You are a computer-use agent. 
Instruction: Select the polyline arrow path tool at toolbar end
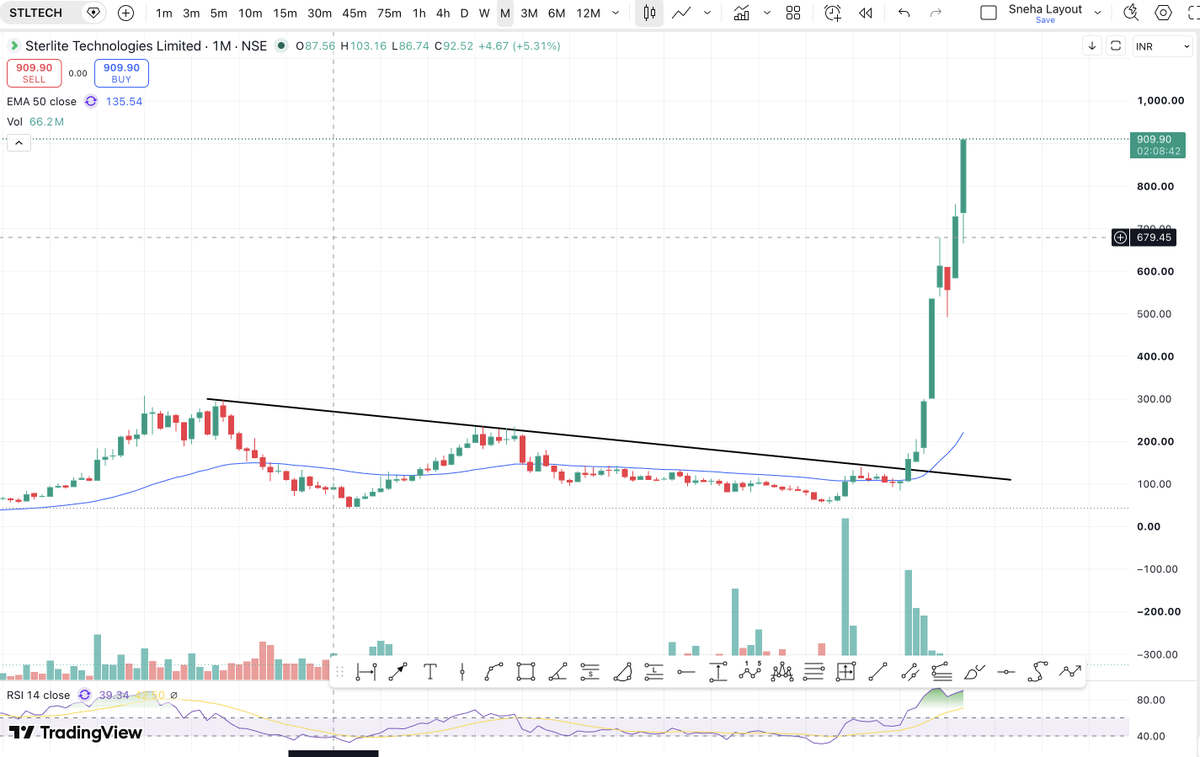coord(1070,672)
